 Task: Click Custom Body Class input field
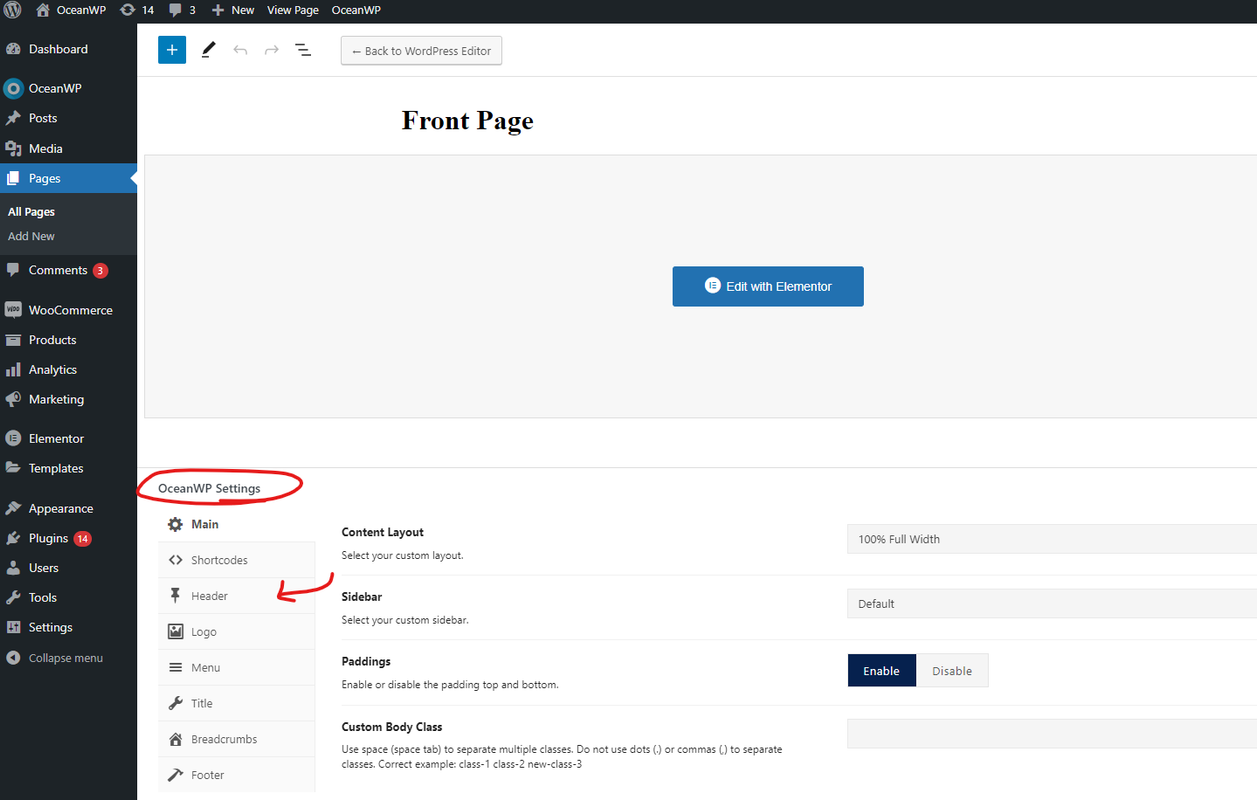[1052, 734]
